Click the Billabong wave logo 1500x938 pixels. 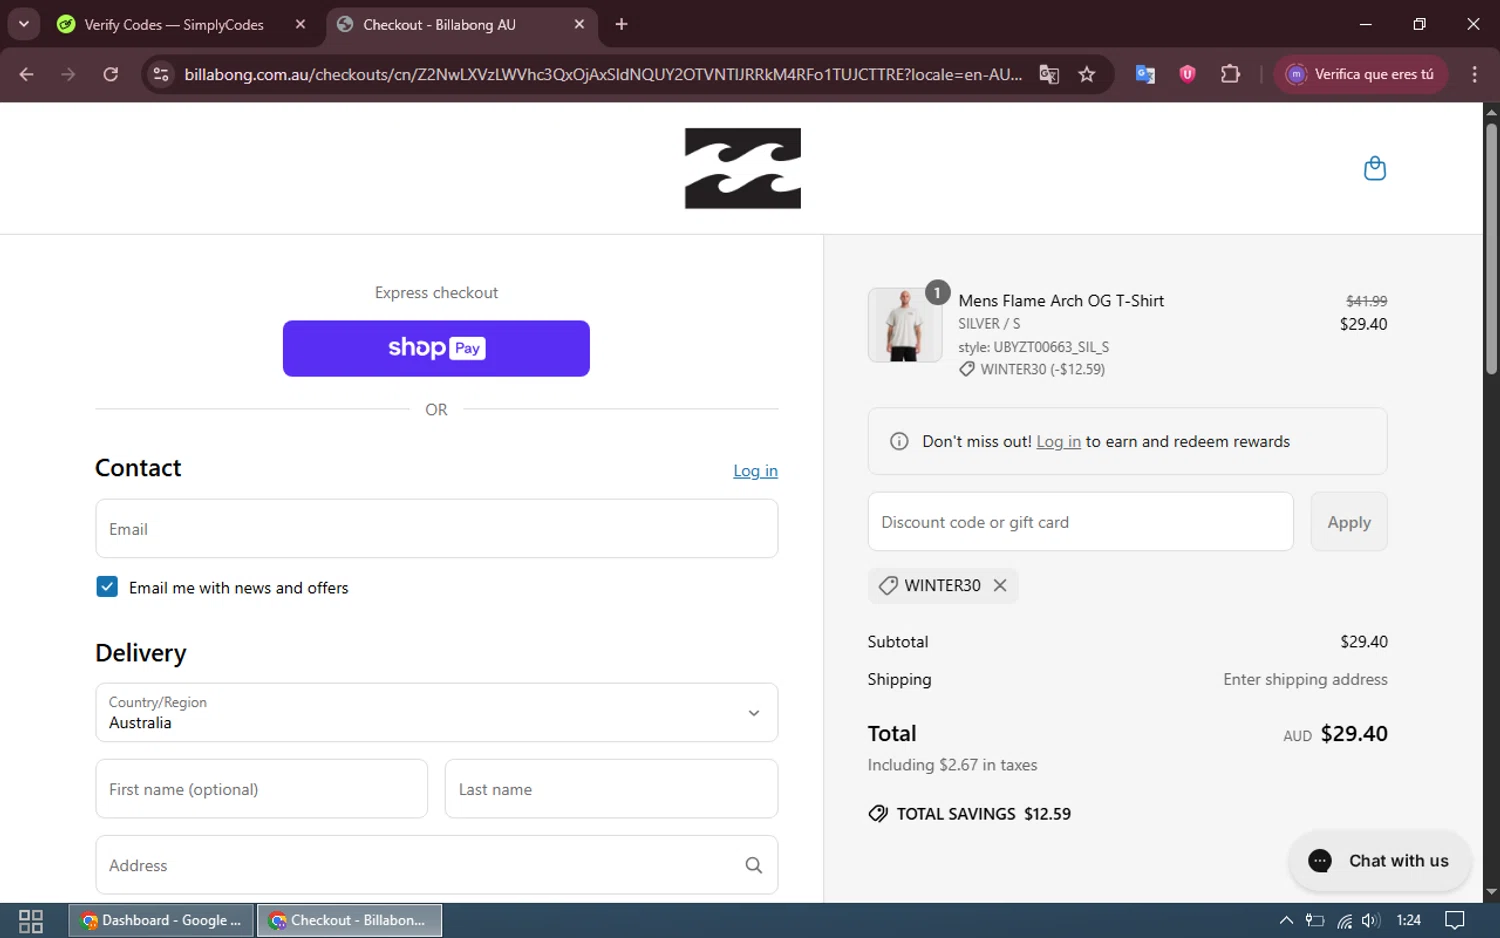coord(742,168)
